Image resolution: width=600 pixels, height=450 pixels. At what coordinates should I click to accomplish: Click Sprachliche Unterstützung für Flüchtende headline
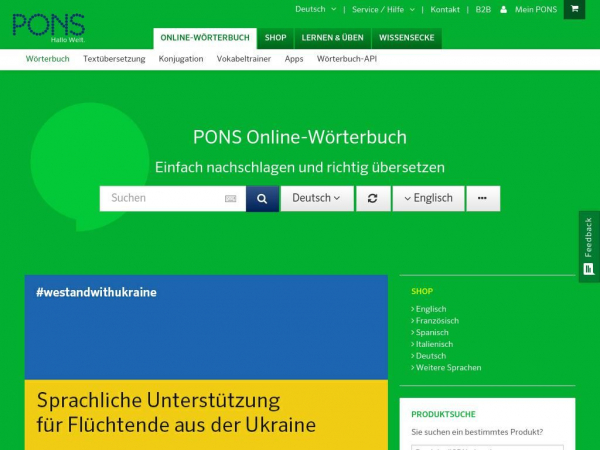tap(176, 412)
